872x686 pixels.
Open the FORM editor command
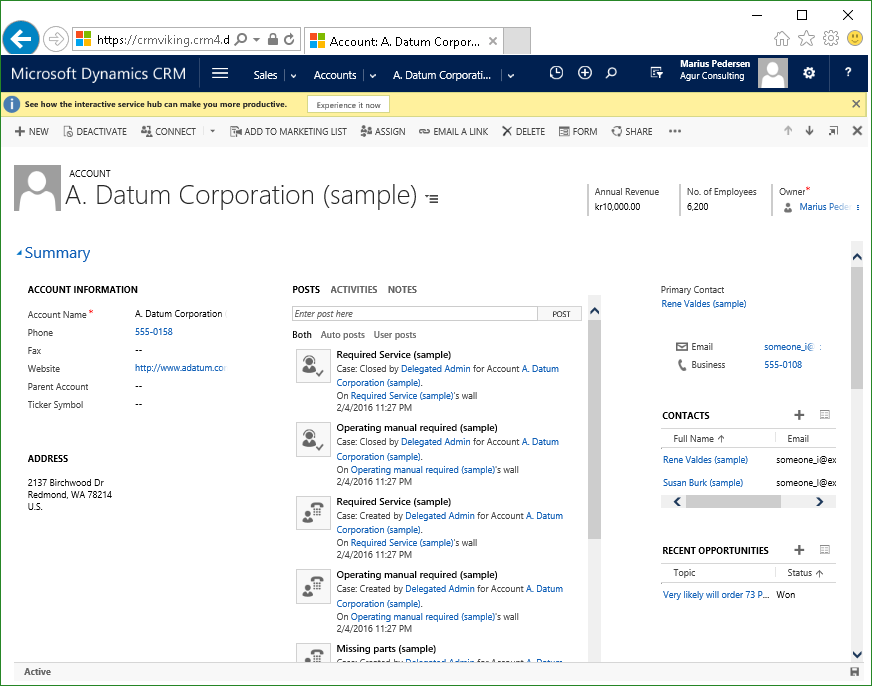coord(578,131)
